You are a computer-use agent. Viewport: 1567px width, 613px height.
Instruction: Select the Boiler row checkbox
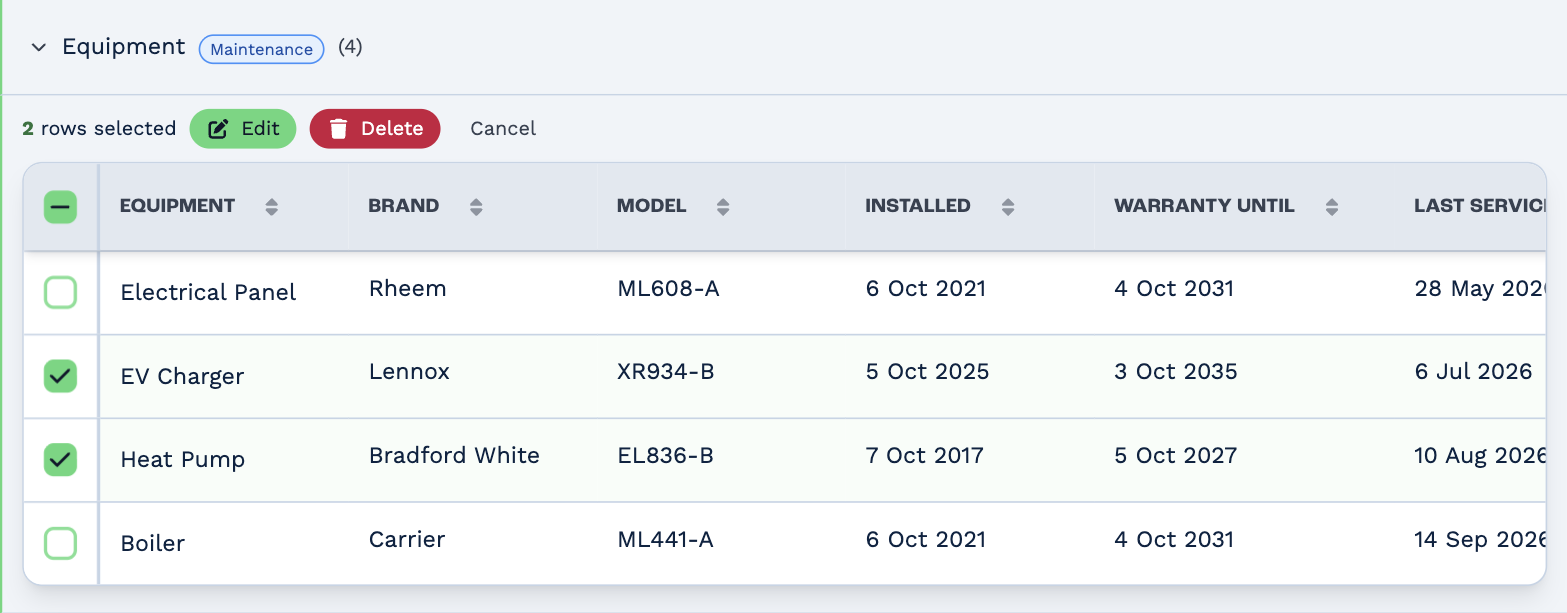(60, 543)
